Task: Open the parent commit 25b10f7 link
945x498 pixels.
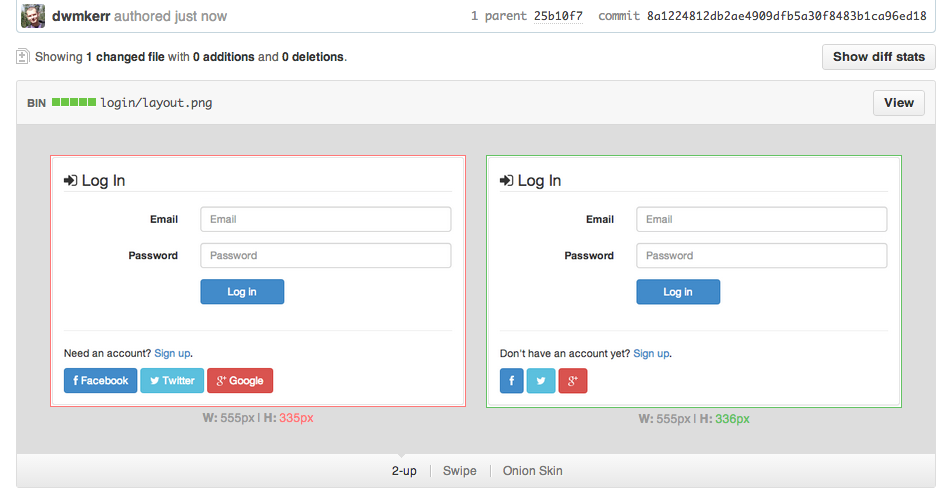Action: coord(558,16)
